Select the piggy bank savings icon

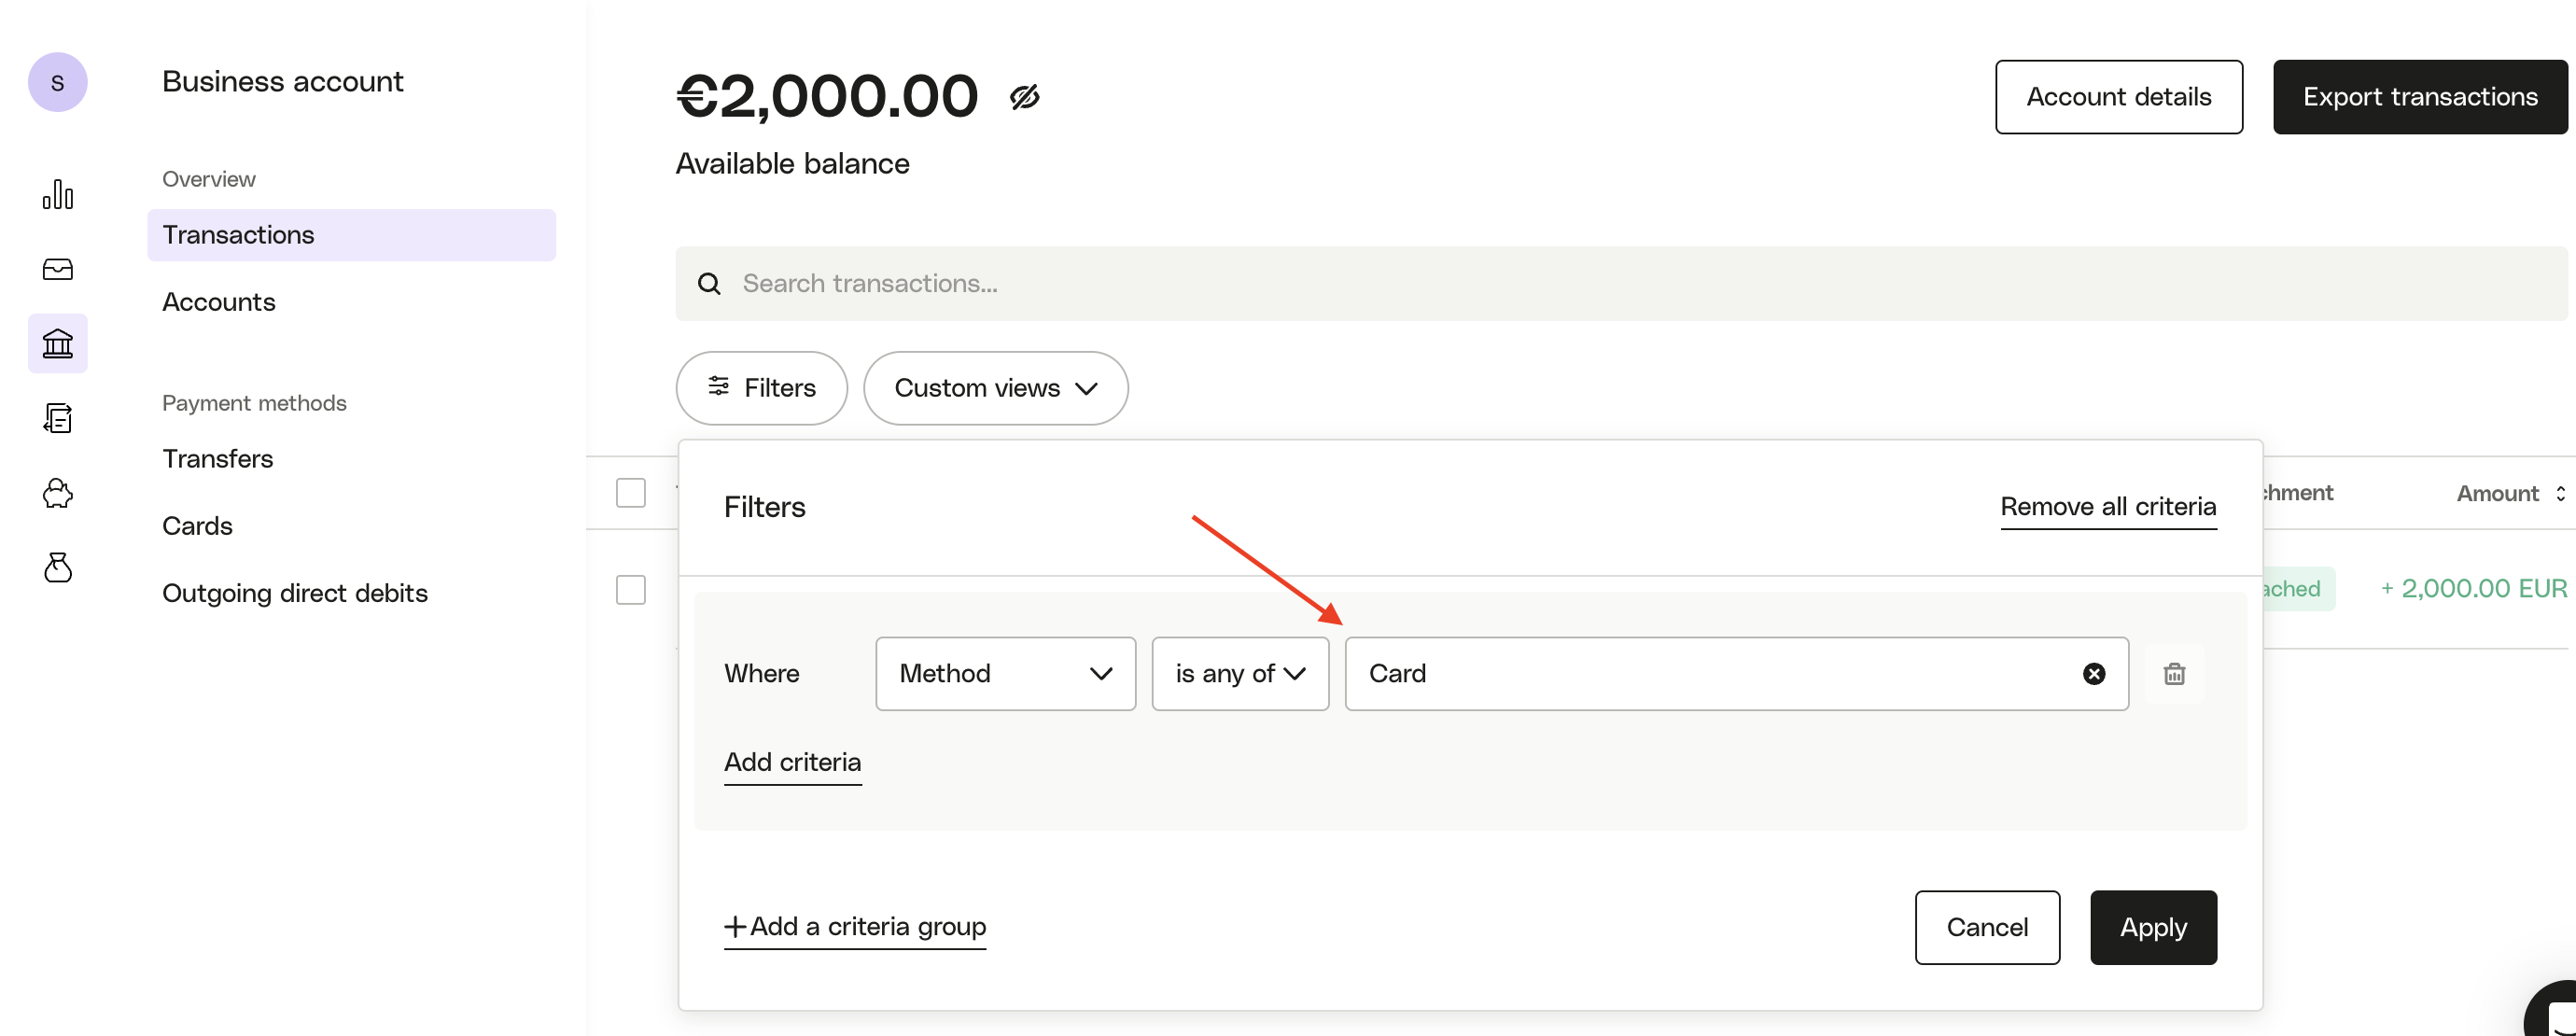[57, 492]
